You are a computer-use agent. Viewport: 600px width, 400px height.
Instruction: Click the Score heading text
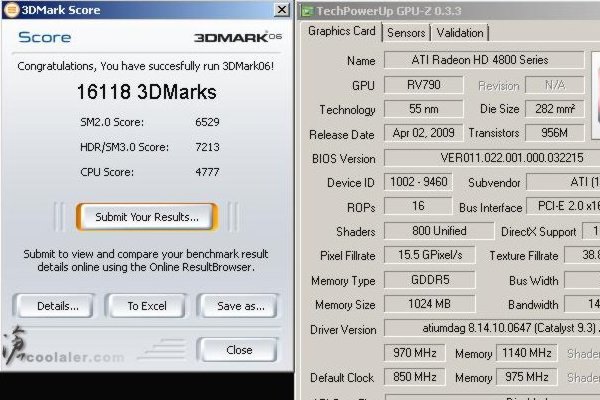pos(44,37)
